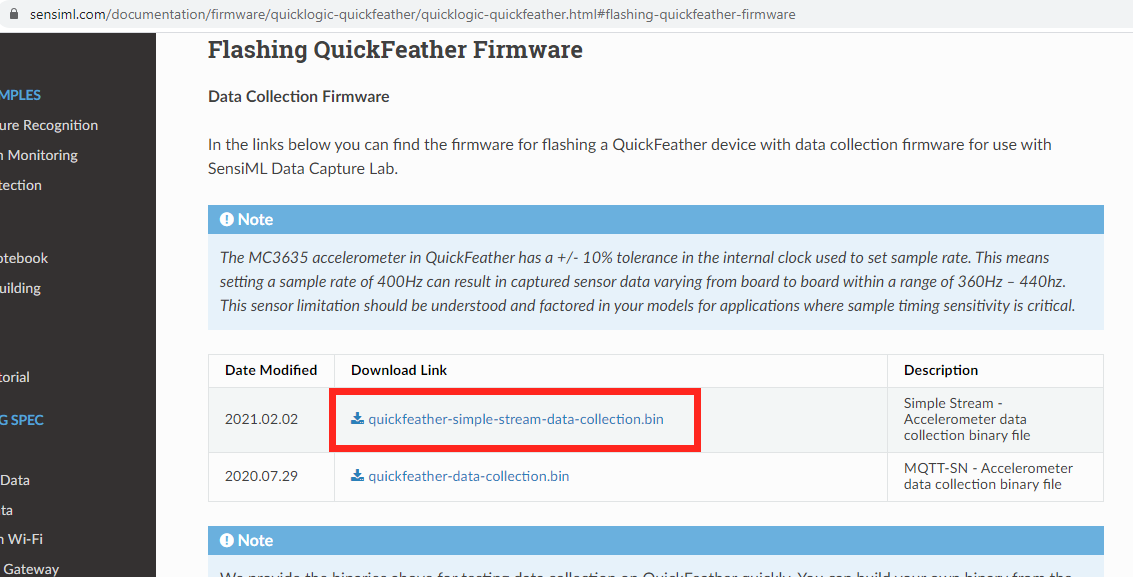Select the Building sidebar item
1133x577 pixels.
[20, 288]
